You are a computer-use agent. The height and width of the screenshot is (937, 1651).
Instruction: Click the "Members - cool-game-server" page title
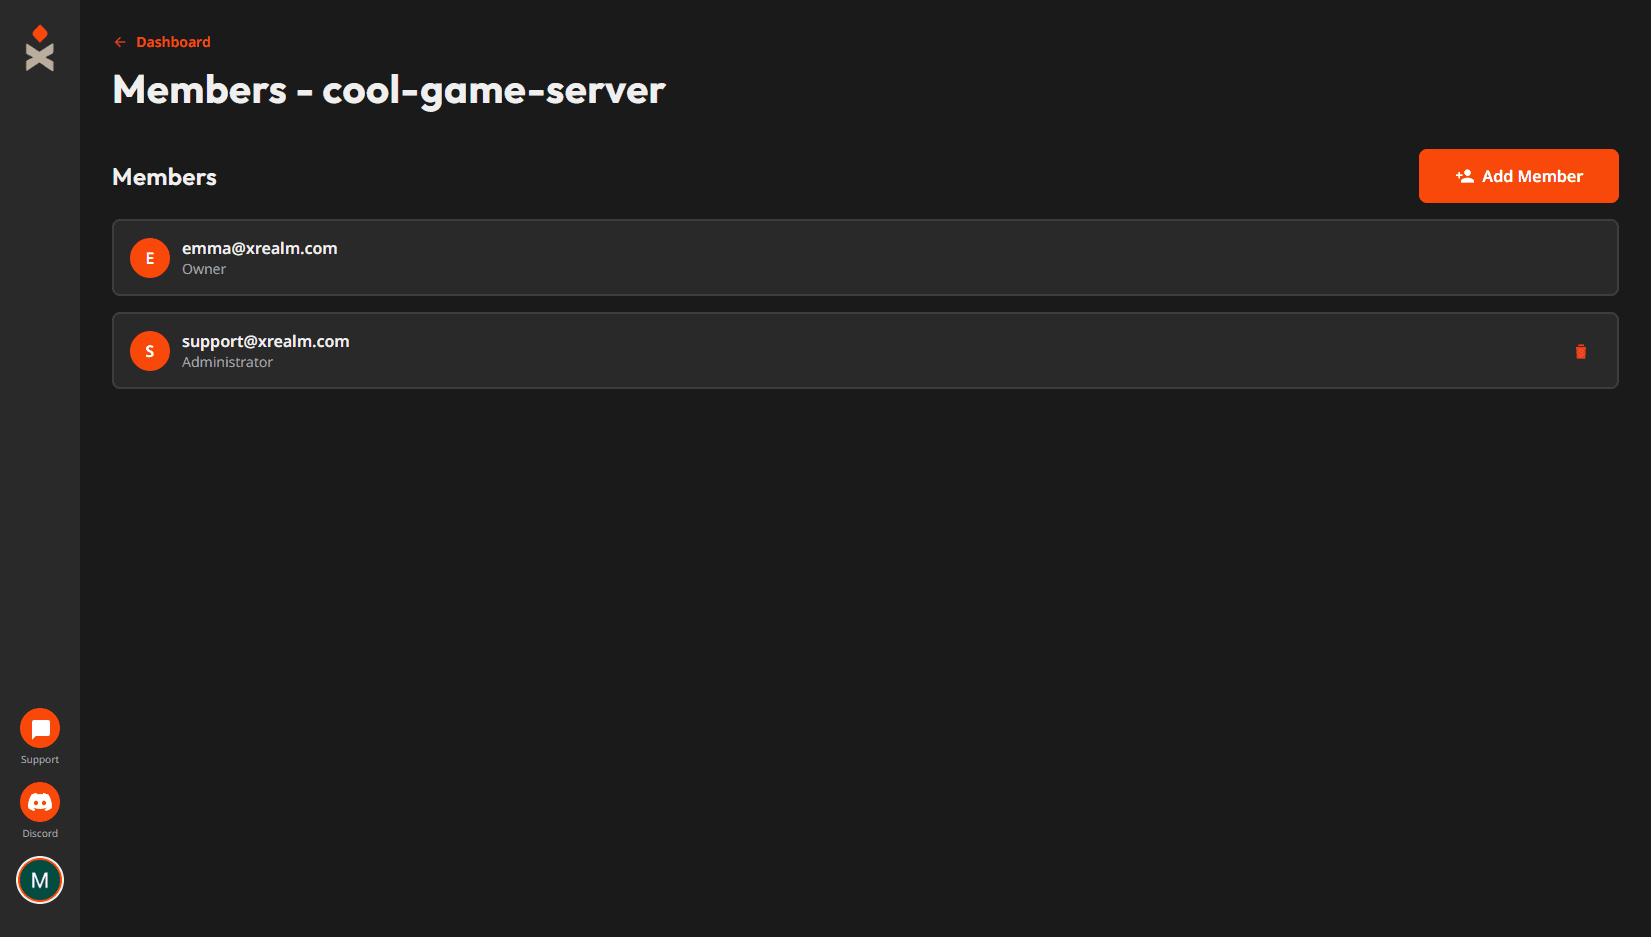(x=389, y=90)
